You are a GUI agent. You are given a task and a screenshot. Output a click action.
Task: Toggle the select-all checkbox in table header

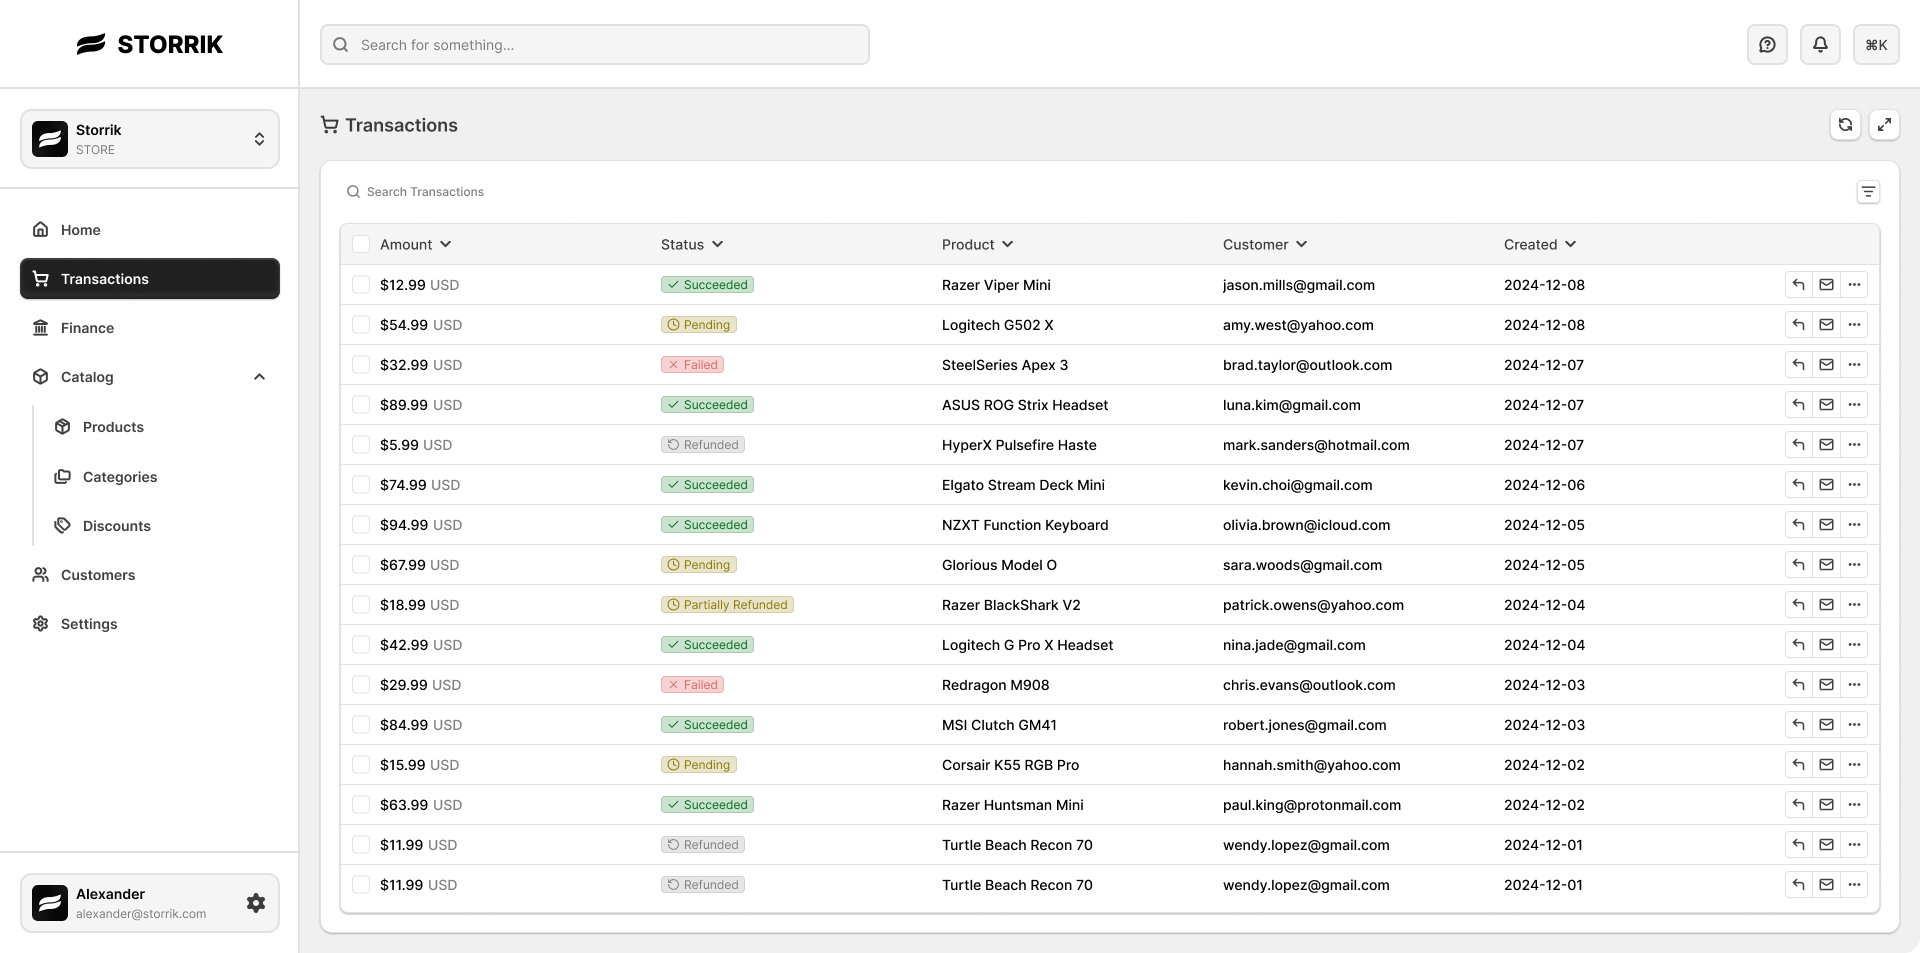pyautogui.click(x=361, y=245)
